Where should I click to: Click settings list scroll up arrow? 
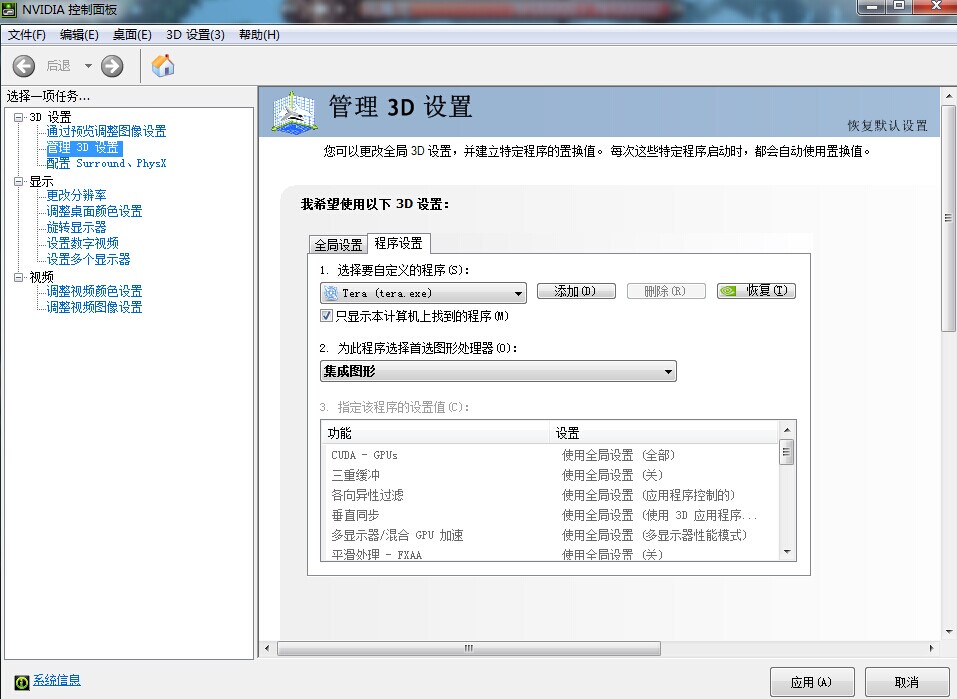[787, 429]
